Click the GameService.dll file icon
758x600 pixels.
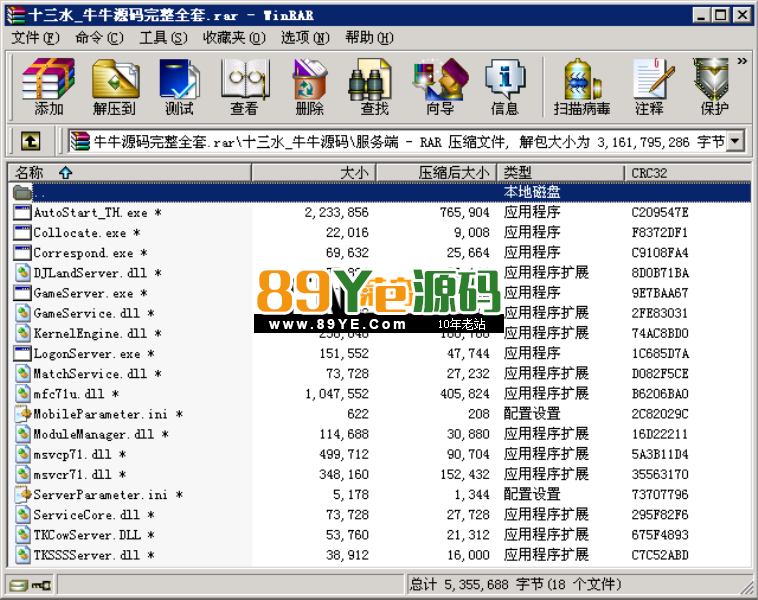tap(22, 314)
